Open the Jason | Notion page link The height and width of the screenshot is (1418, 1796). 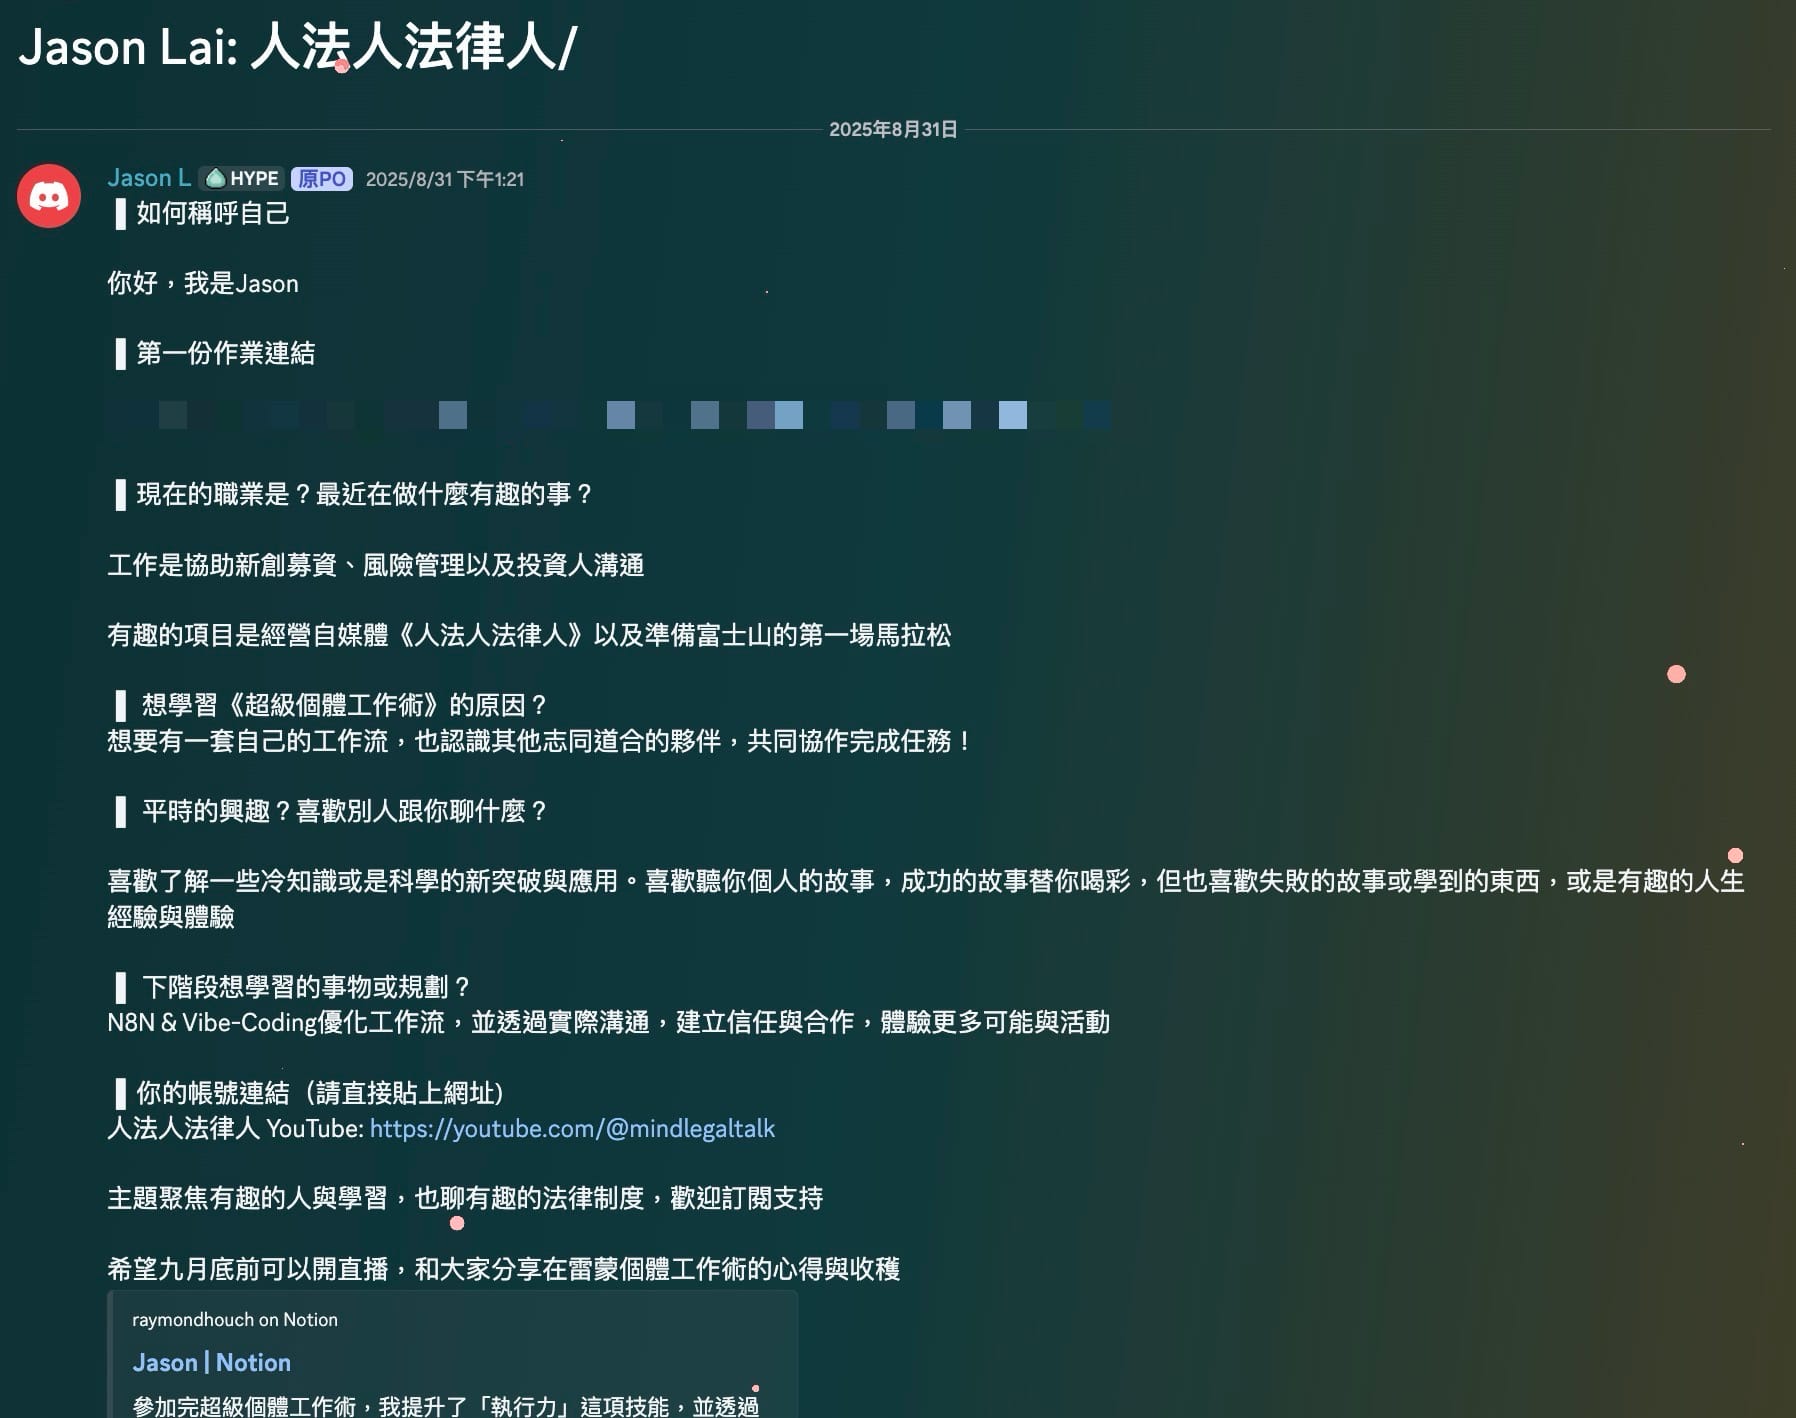(x=211, y=1362)
